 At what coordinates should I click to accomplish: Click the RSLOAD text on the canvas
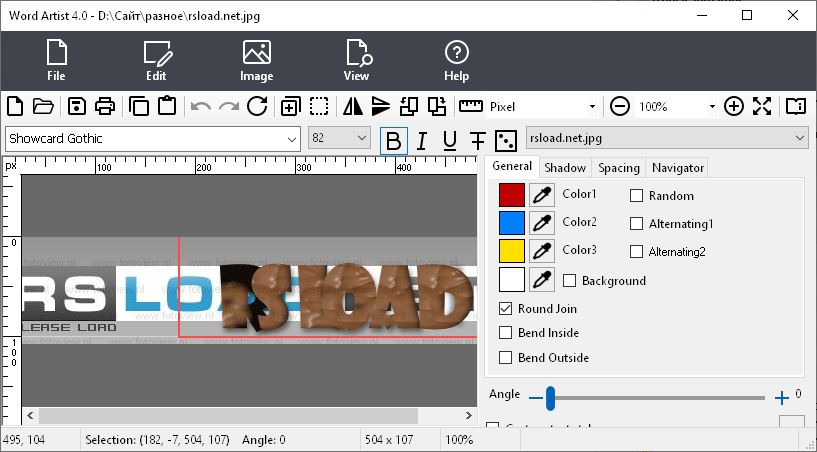[x=346, y=297]
